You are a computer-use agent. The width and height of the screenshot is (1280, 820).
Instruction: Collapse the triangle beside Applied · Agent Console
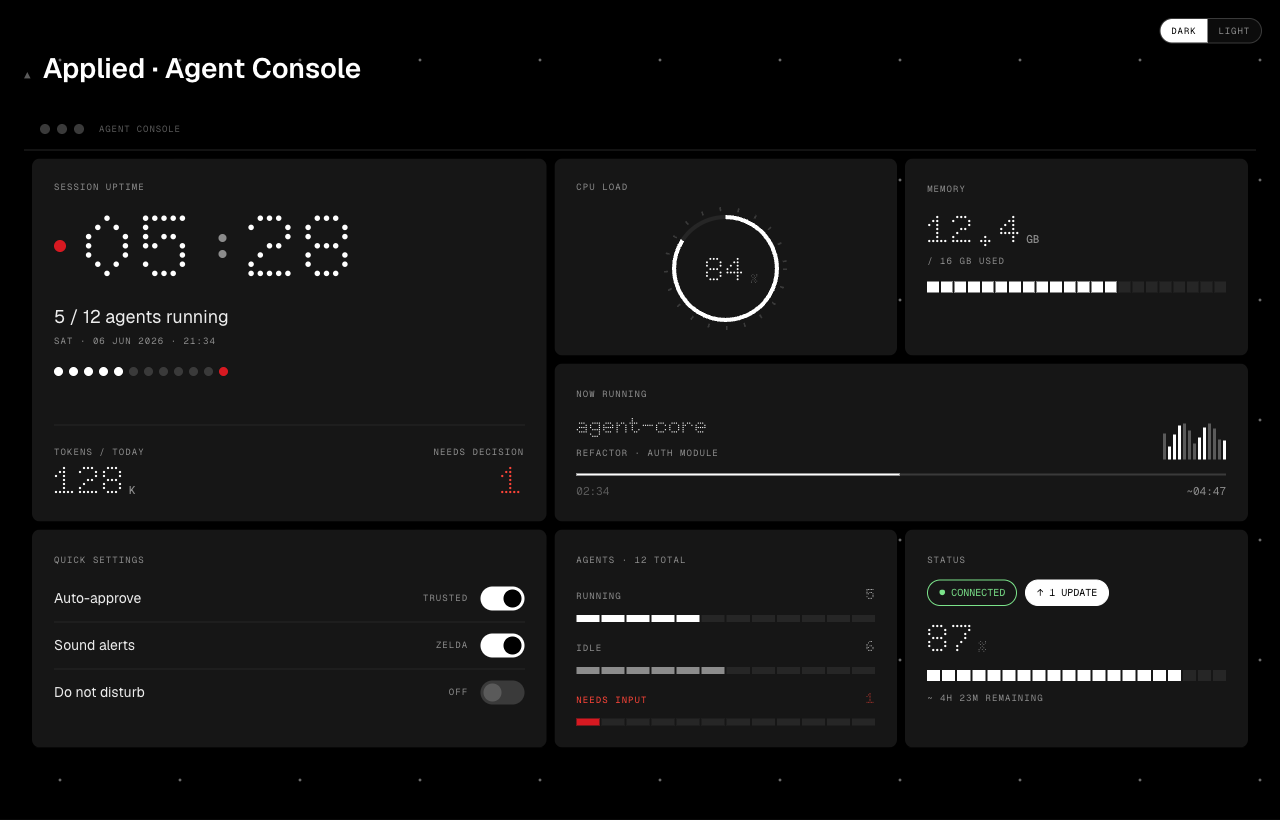[x=27, y=75]
